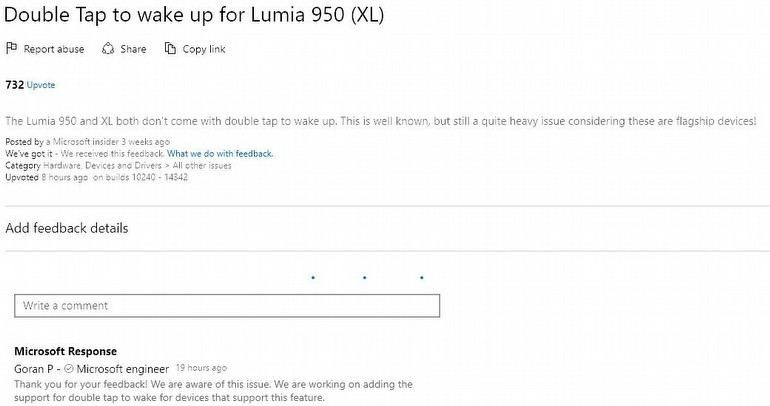The image size is (770, 406).
Task: Click the middle loading dot
Action: [365, 277]
